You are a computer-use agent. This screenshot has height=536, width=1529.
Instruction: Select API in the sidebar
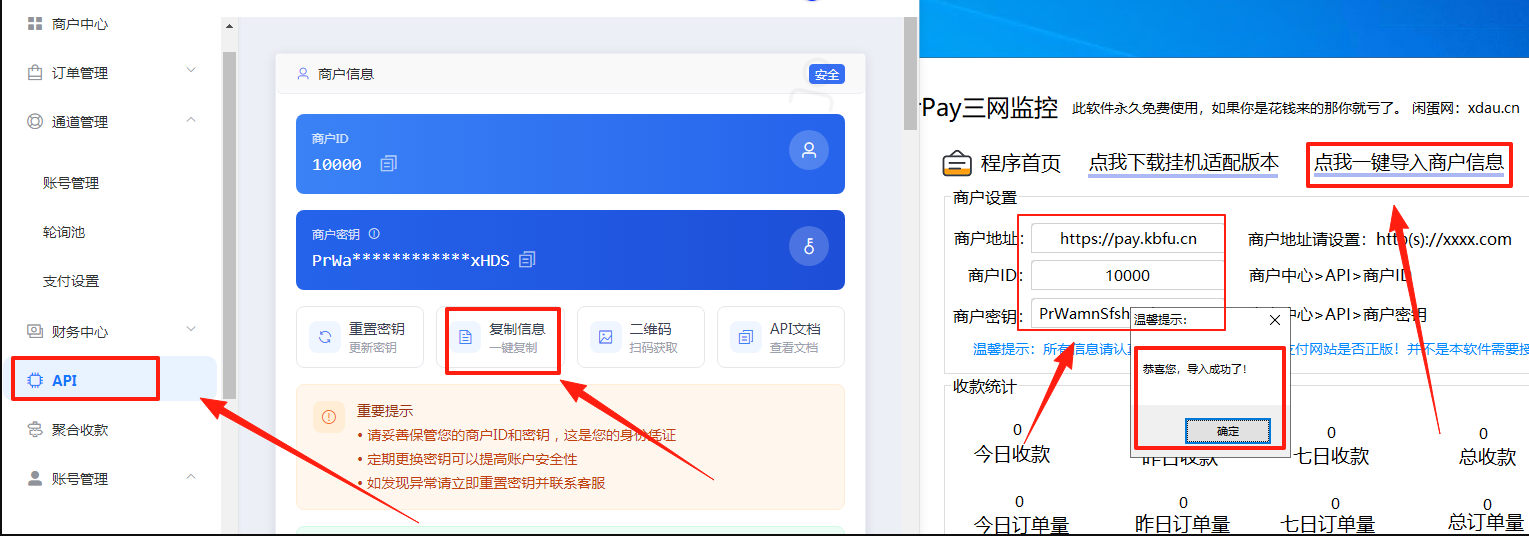[65, 380]
